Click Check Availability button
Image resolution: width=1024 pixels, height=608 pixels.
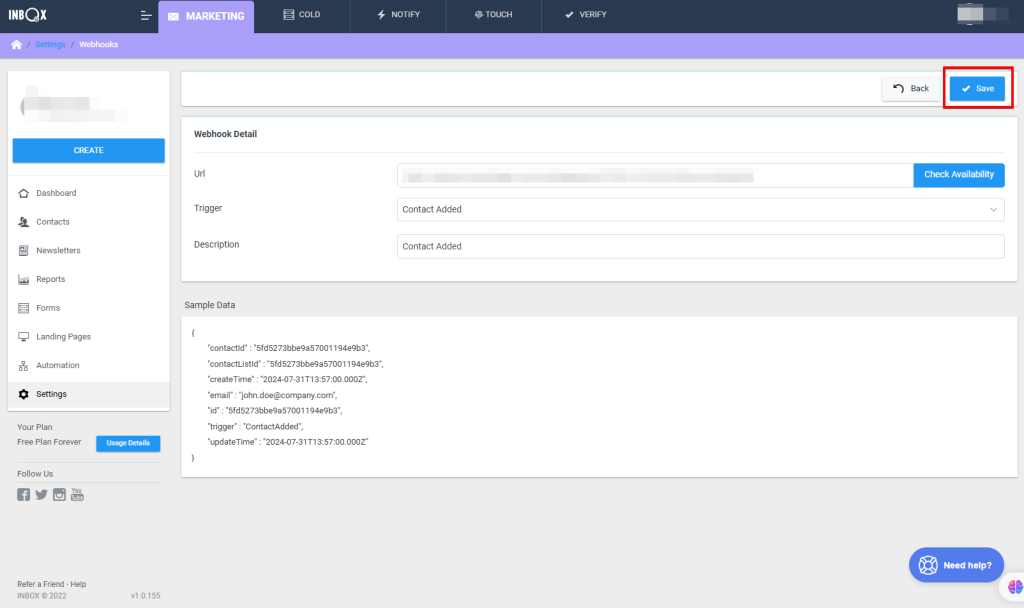[958, 175]
